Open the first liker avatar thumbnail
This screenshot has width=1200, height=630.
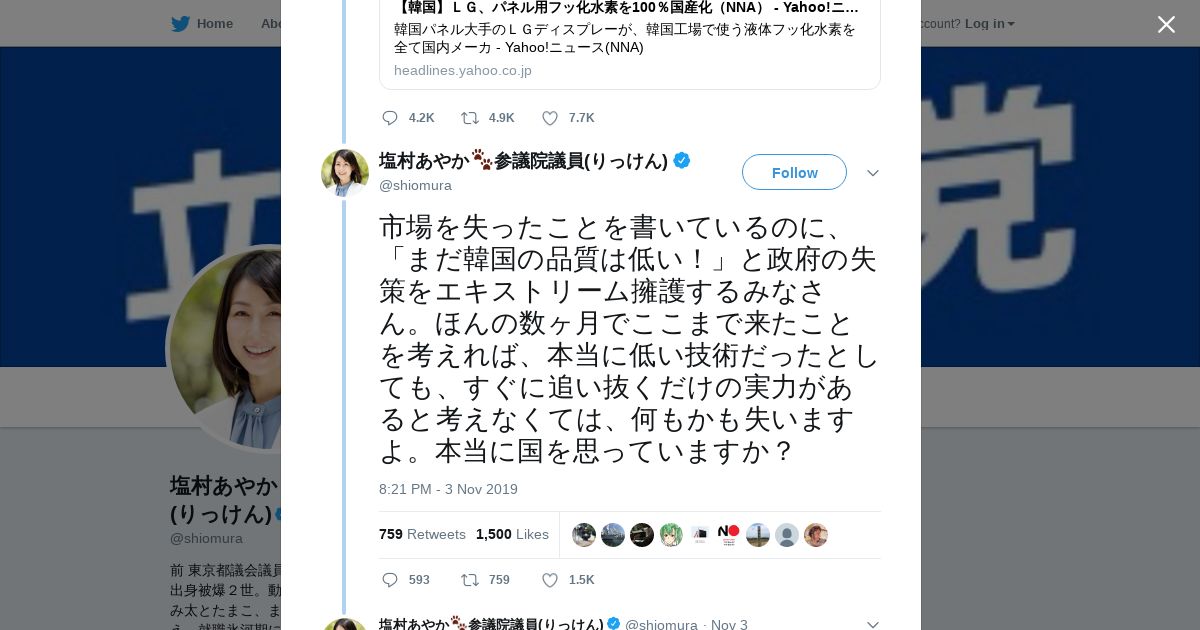coord(584,535)
